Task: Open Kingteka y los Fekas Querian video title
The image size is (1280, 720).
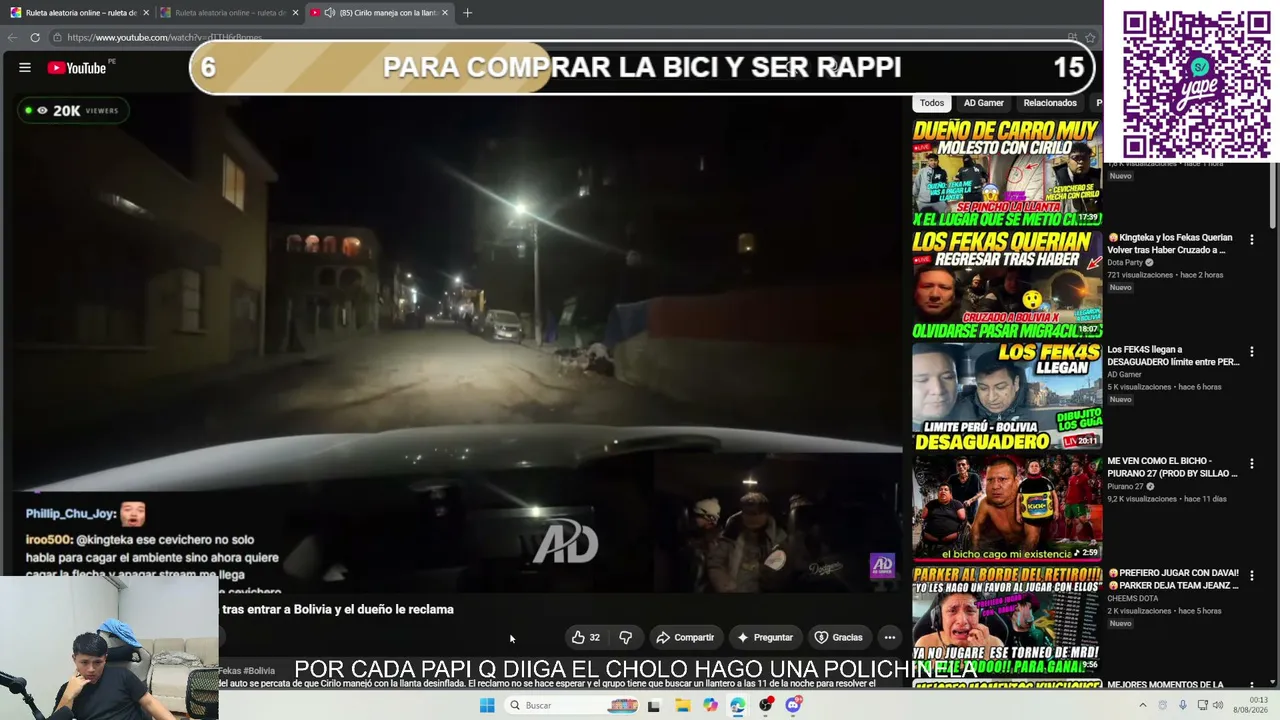Action: tap(1170, 244)
